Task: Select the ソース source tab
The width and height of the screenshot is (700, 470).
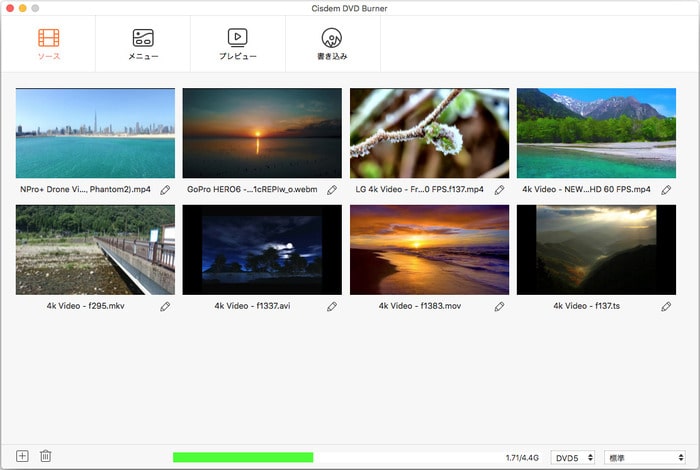Action: pos(48,45)
